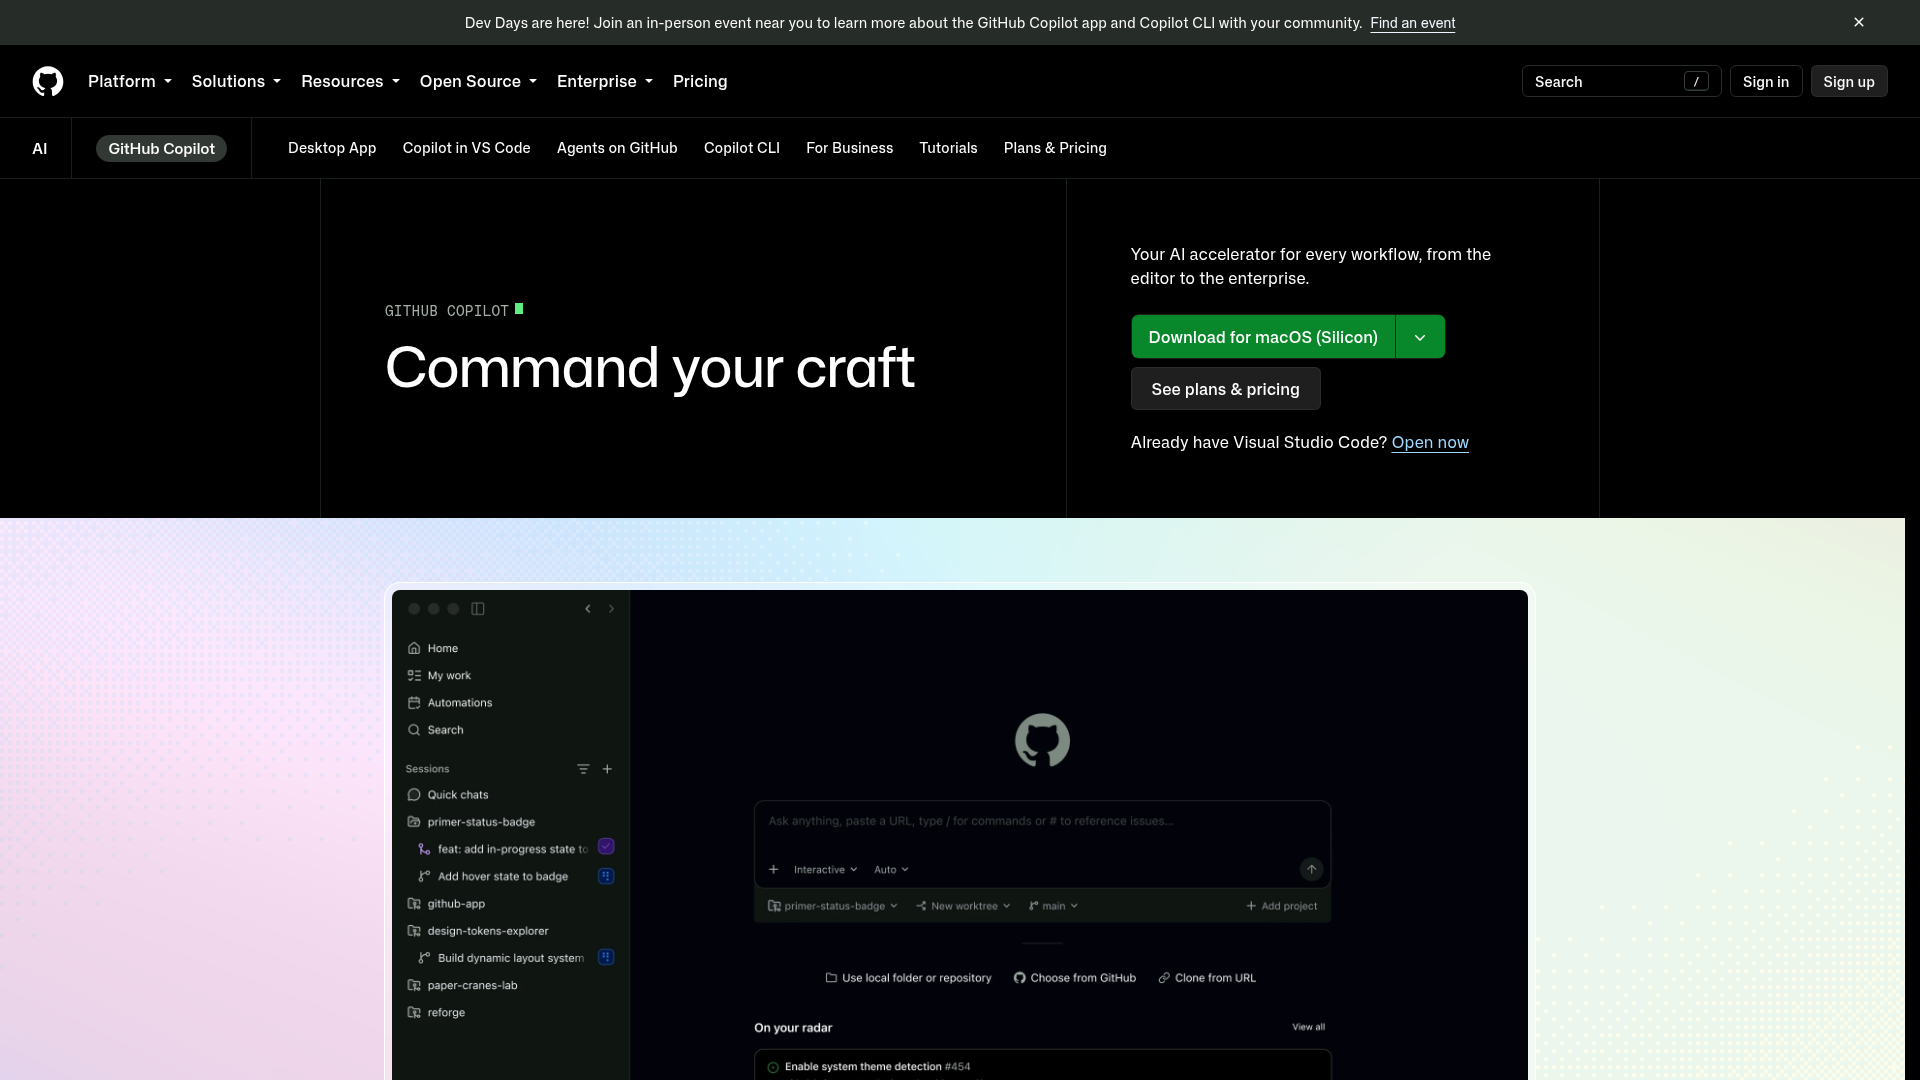Open the download options dropdown arrow
Image resolution: width=1920 pixels, height=1080 pixels.
1420,337
